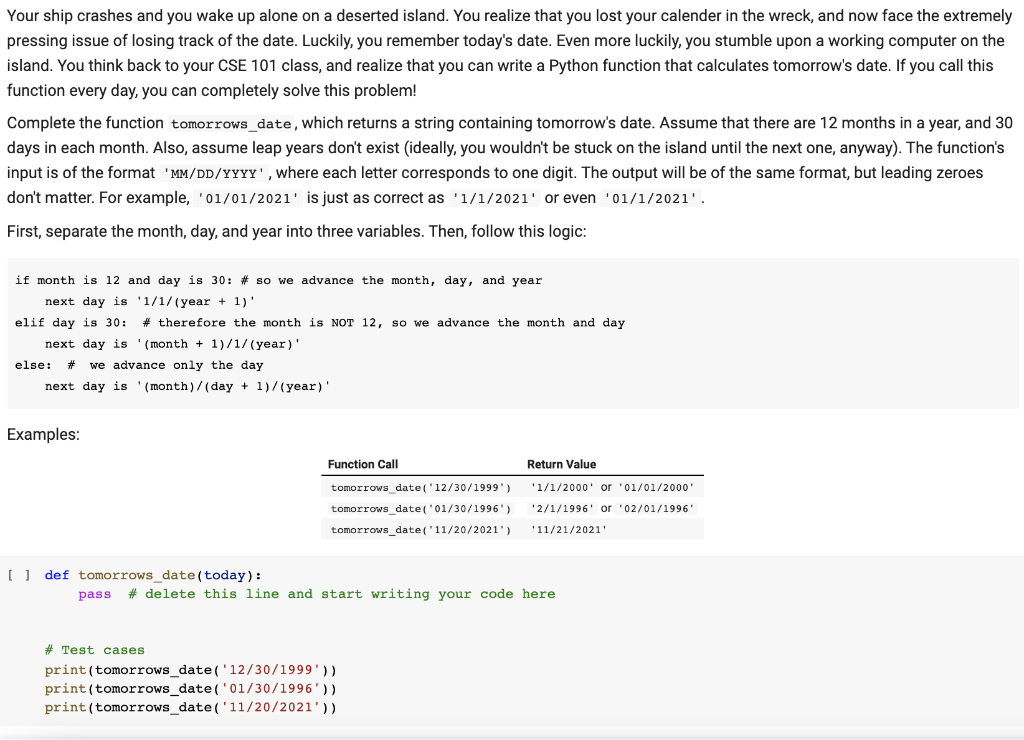Click pseudocode "next day is '(month)/(day + 1)/(year)'"
This screenshot has width=1024, height=740.
coord(187,387)
